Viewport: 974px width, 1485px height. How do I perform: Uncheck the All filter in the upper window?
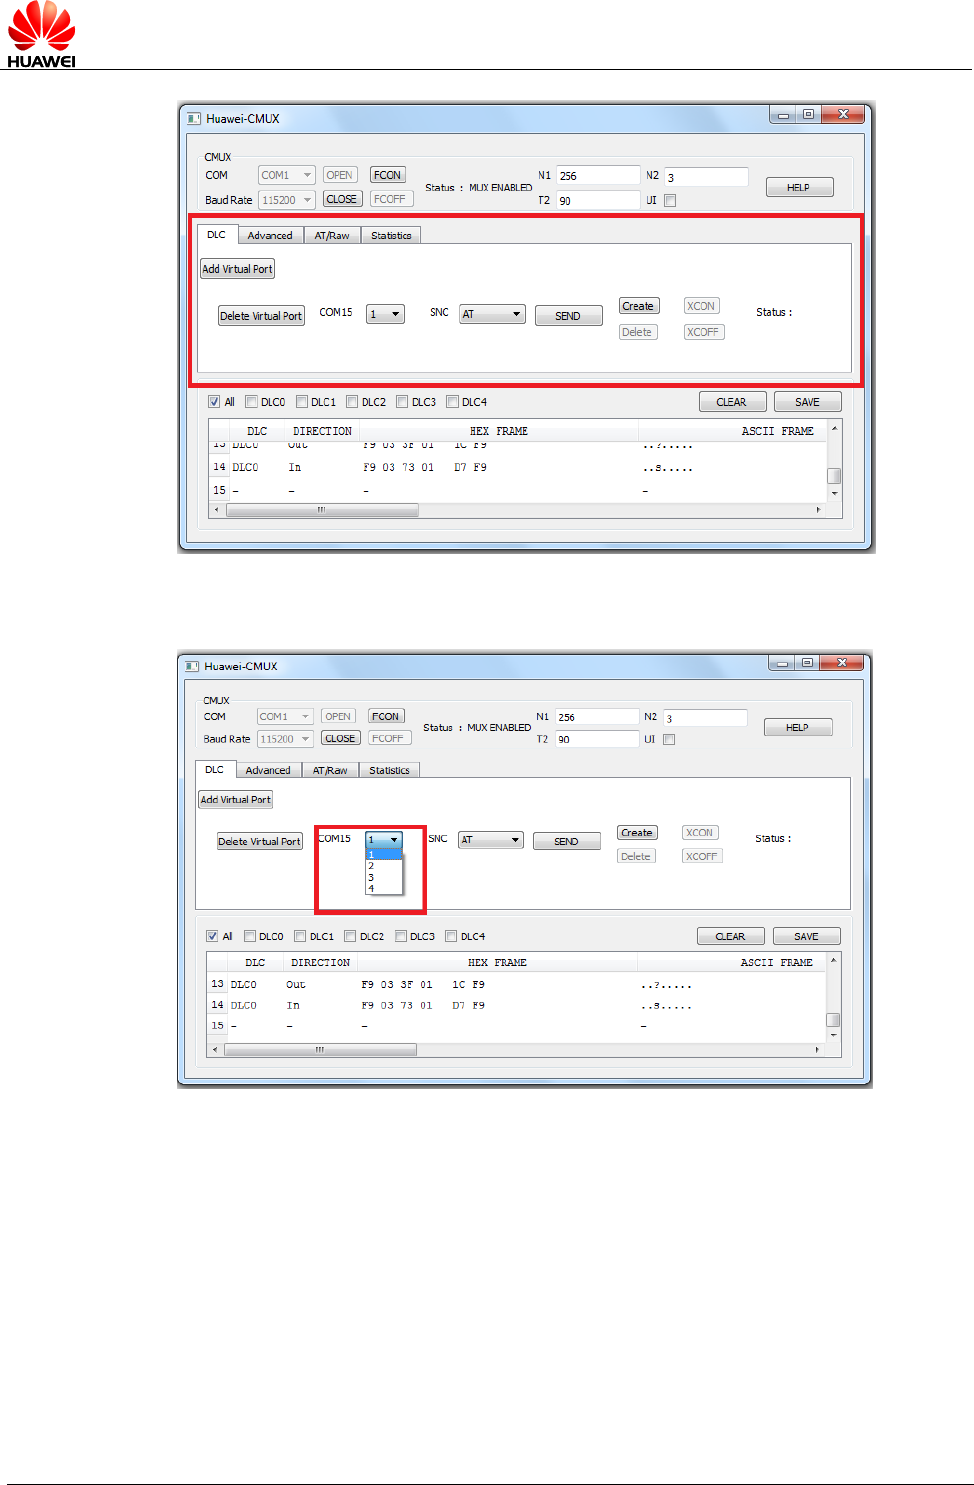pyautogui.click(x=214, y=402)
